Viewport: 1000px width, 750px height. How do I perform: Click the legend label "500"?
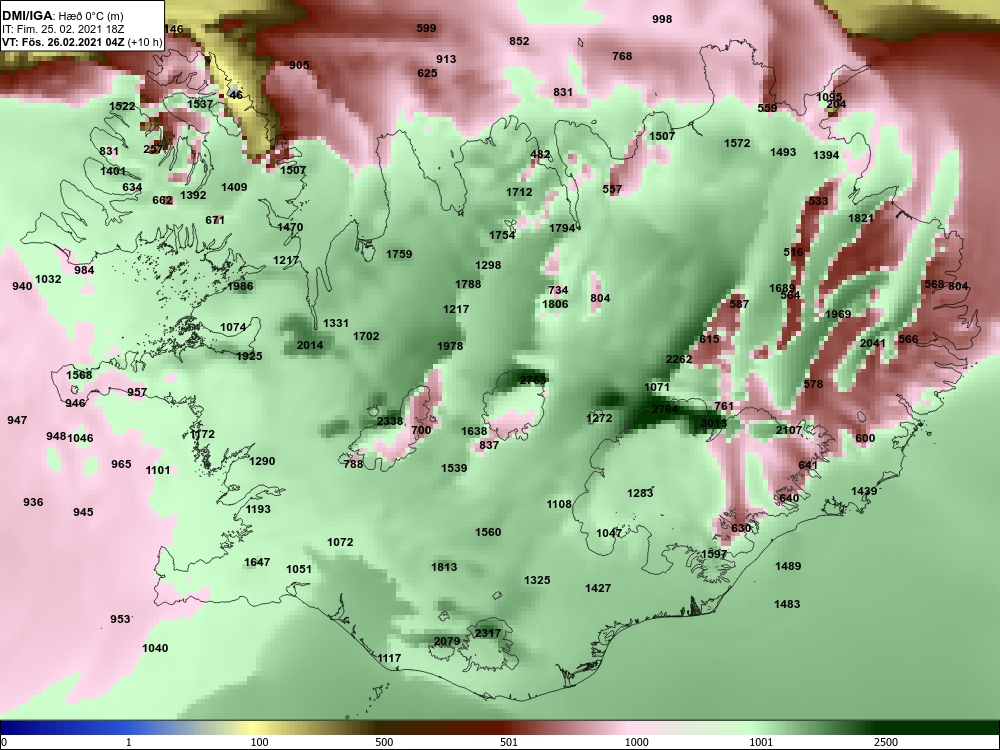[x=384, y=742]
